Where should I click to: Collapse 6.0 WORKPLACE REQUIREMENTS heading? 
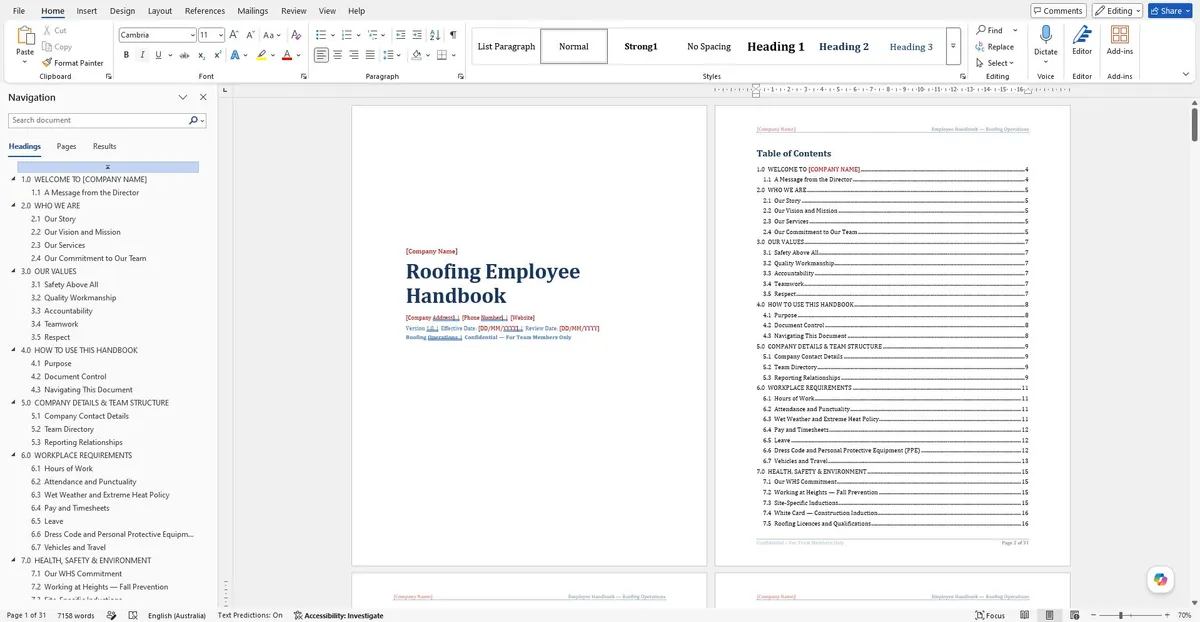[x=14, y=455]
